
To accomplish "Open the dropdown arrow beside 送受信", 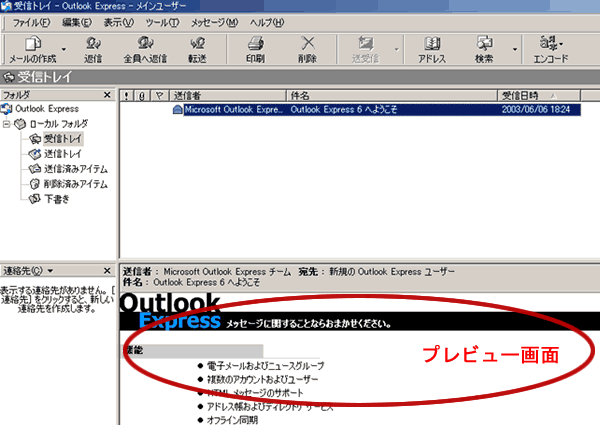I will (x=396, y=49).
